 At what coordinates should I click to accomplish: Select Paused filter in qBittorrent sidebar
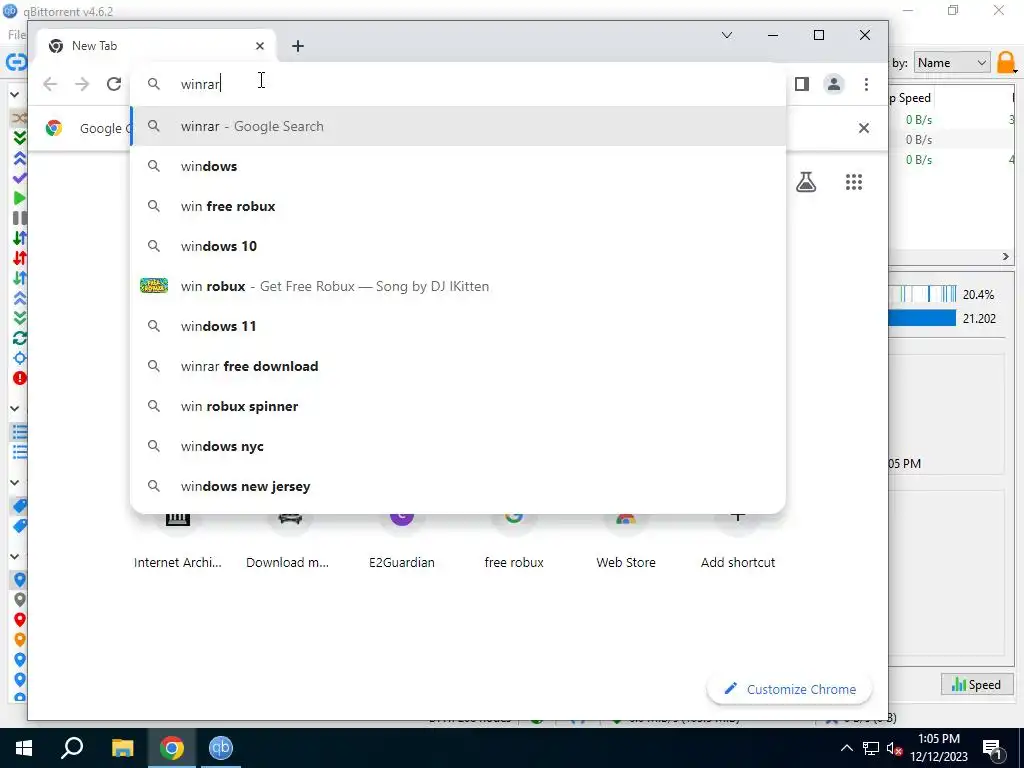20,218
